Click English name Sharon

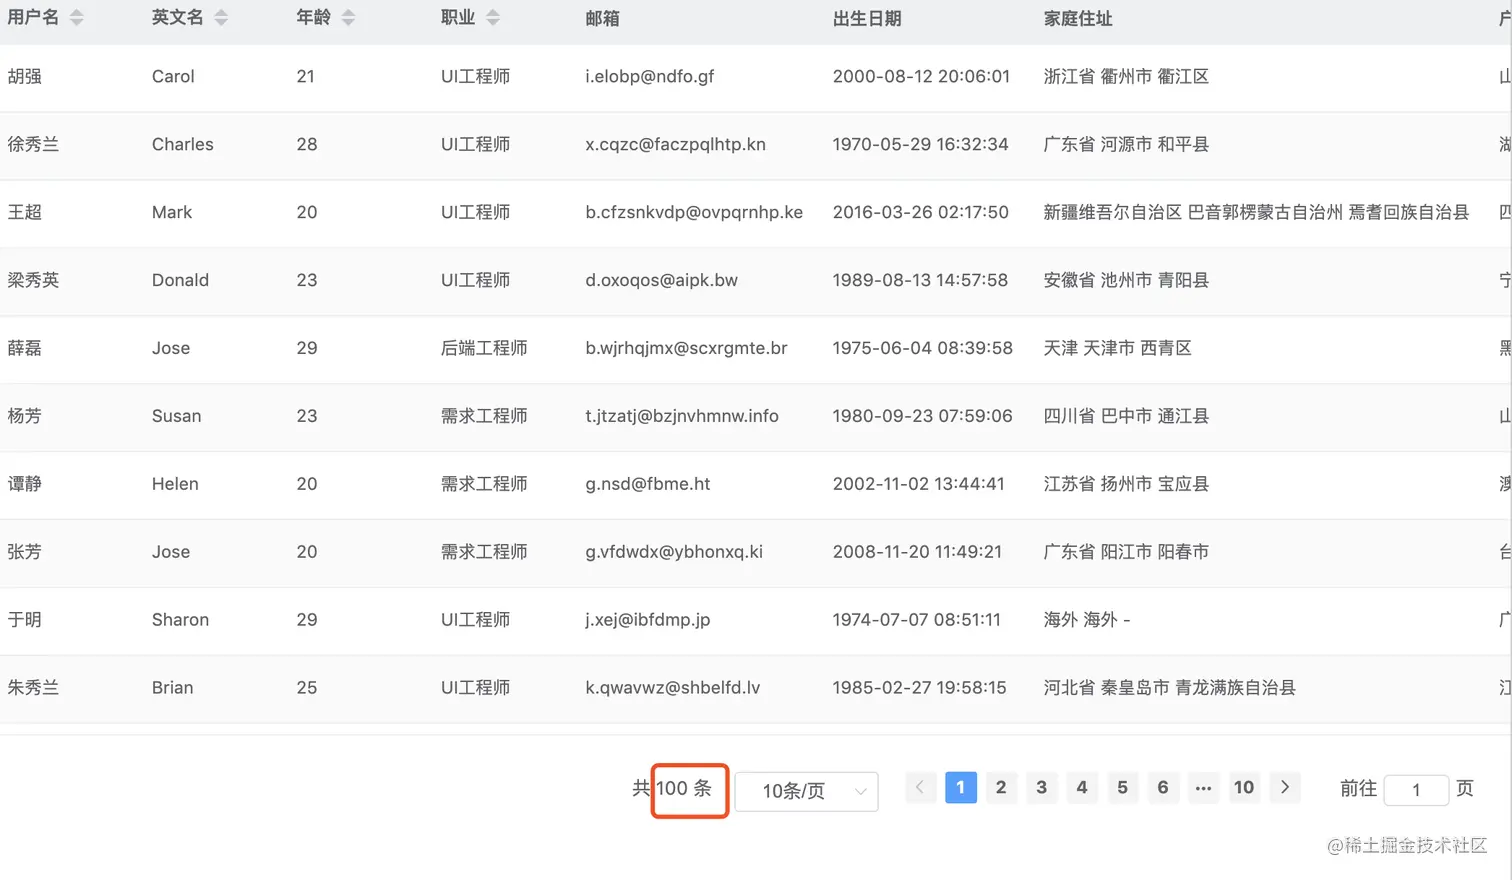click(180, 620)
